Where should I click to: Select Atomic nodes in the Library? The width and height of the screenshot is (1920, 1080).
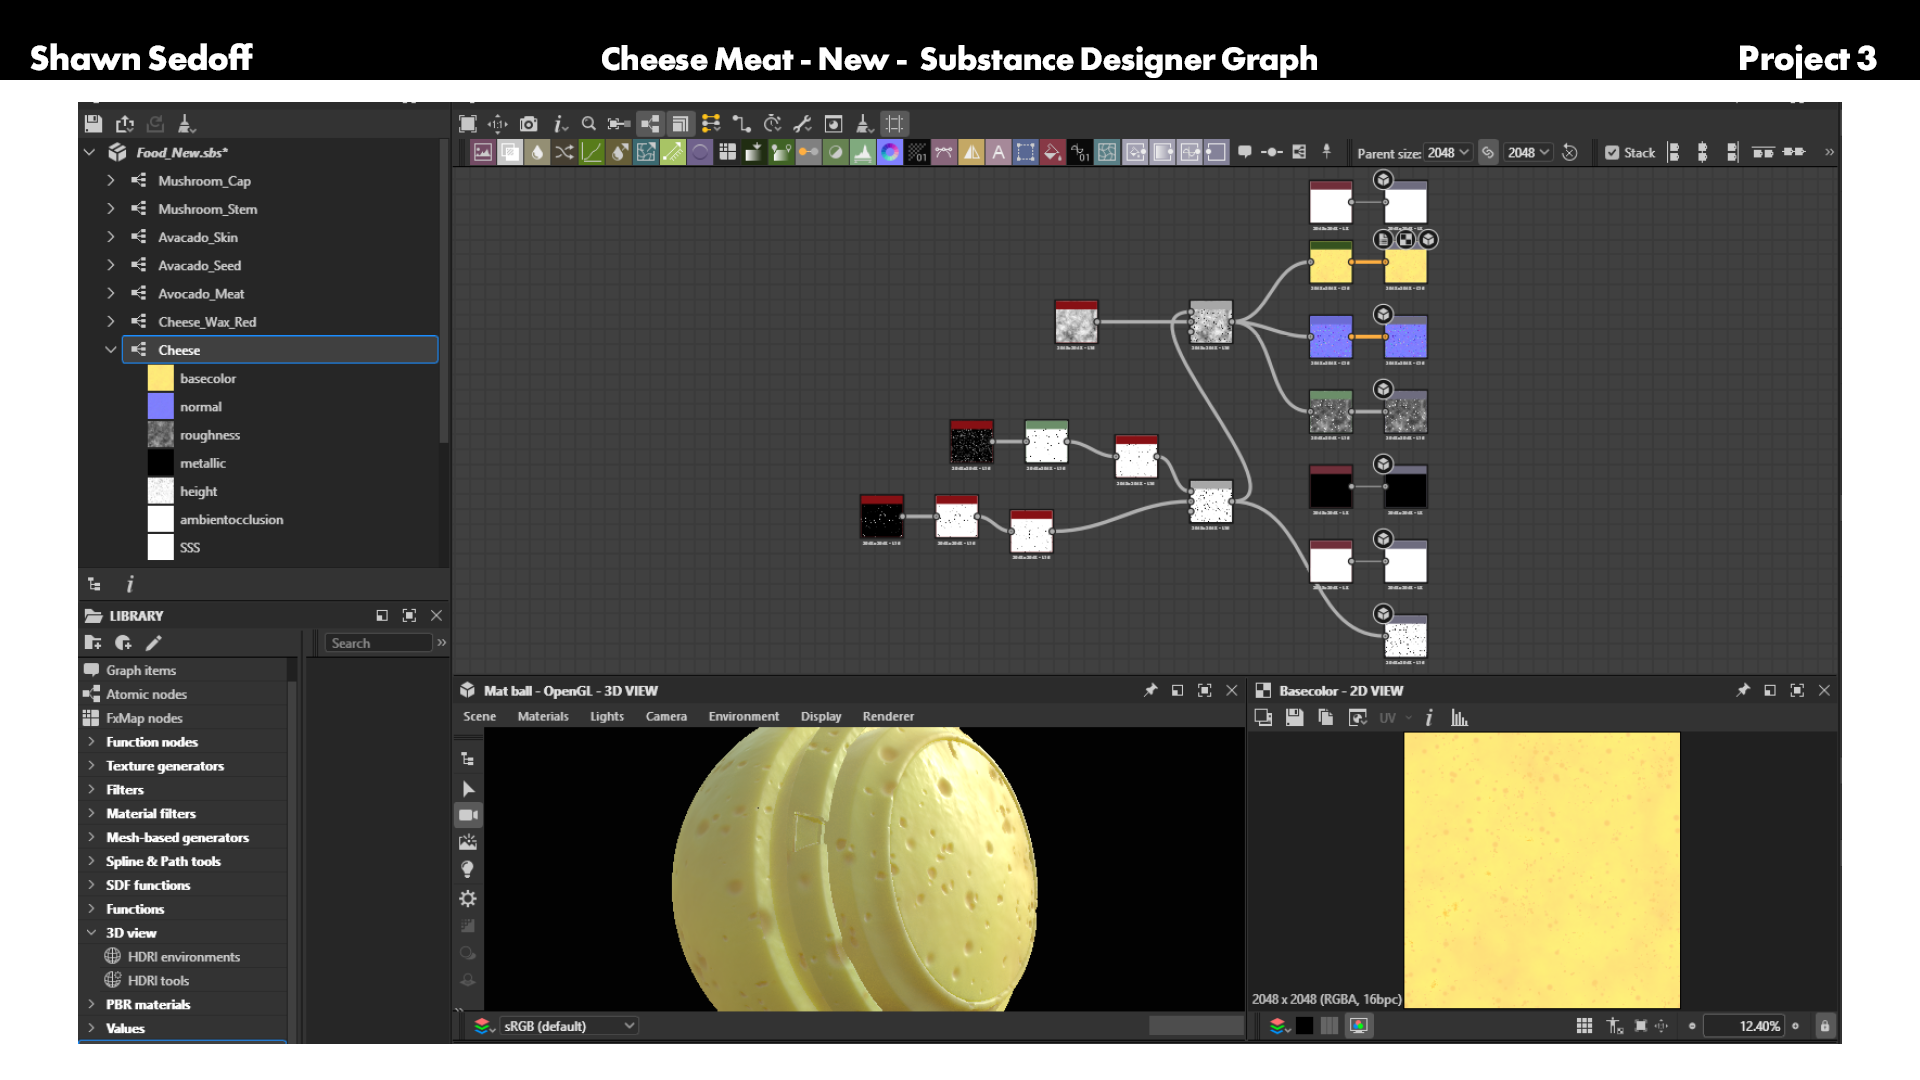147,694
